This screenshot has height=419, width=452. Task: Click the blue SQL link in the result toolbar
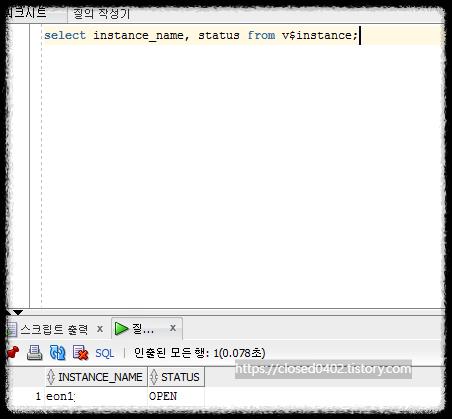[105, 353]
